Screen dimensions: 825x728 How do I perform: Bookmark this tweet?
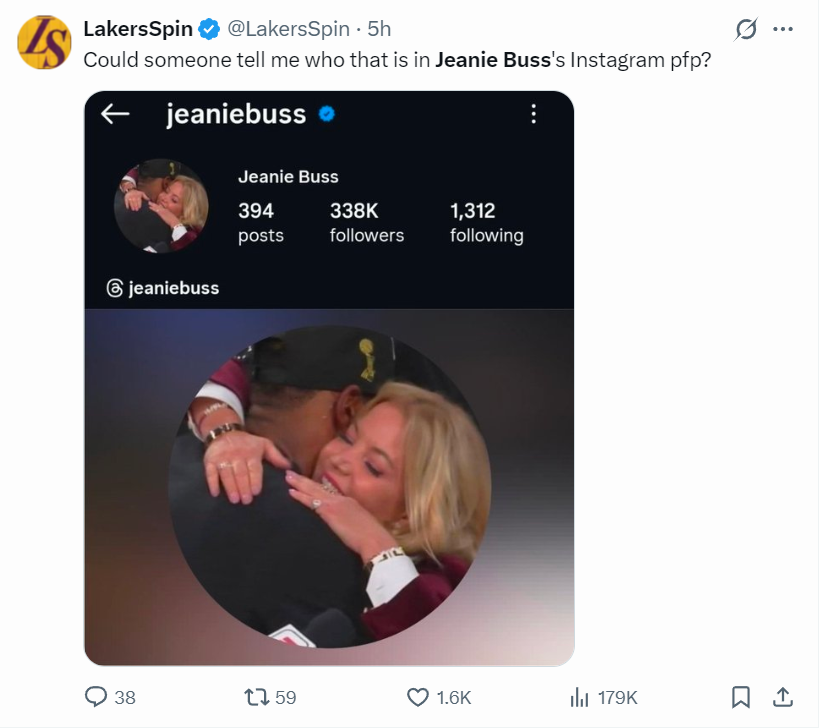tap(741, 697)
